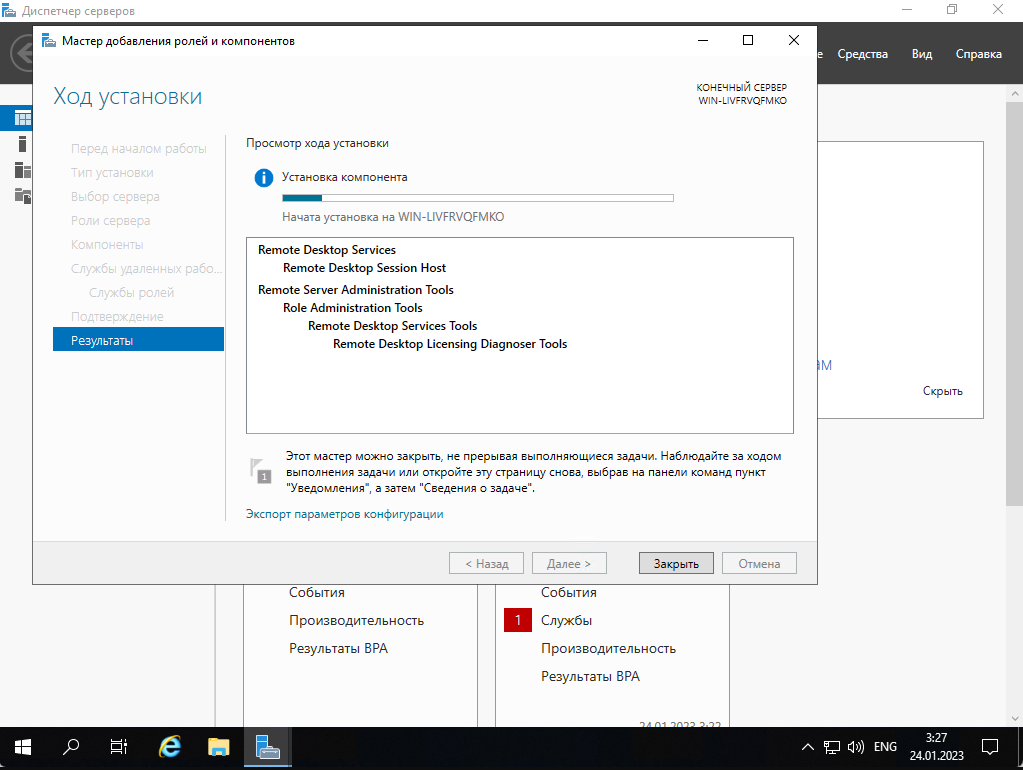Open the Средства menu
This screenshot has height=770, width=1023.
coord(862,54)
